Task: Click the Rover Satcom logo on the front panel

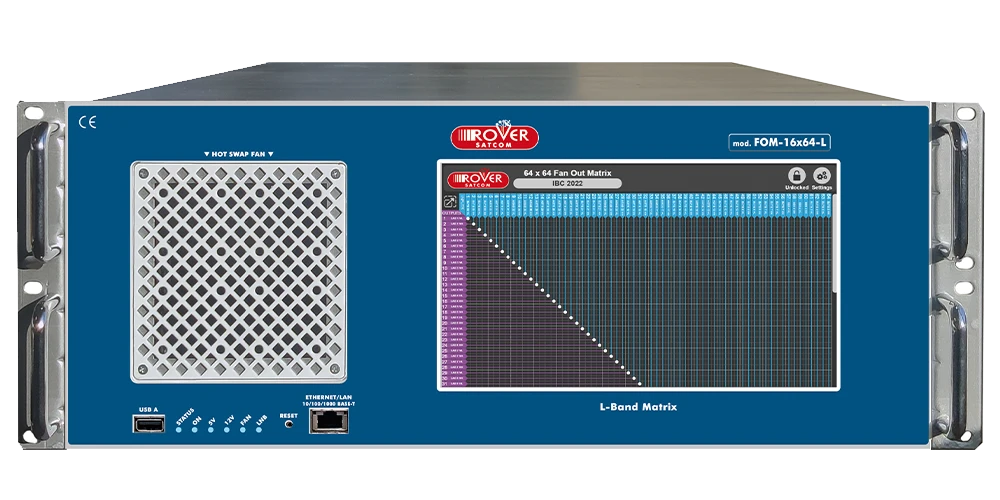Action: point(495,137)
